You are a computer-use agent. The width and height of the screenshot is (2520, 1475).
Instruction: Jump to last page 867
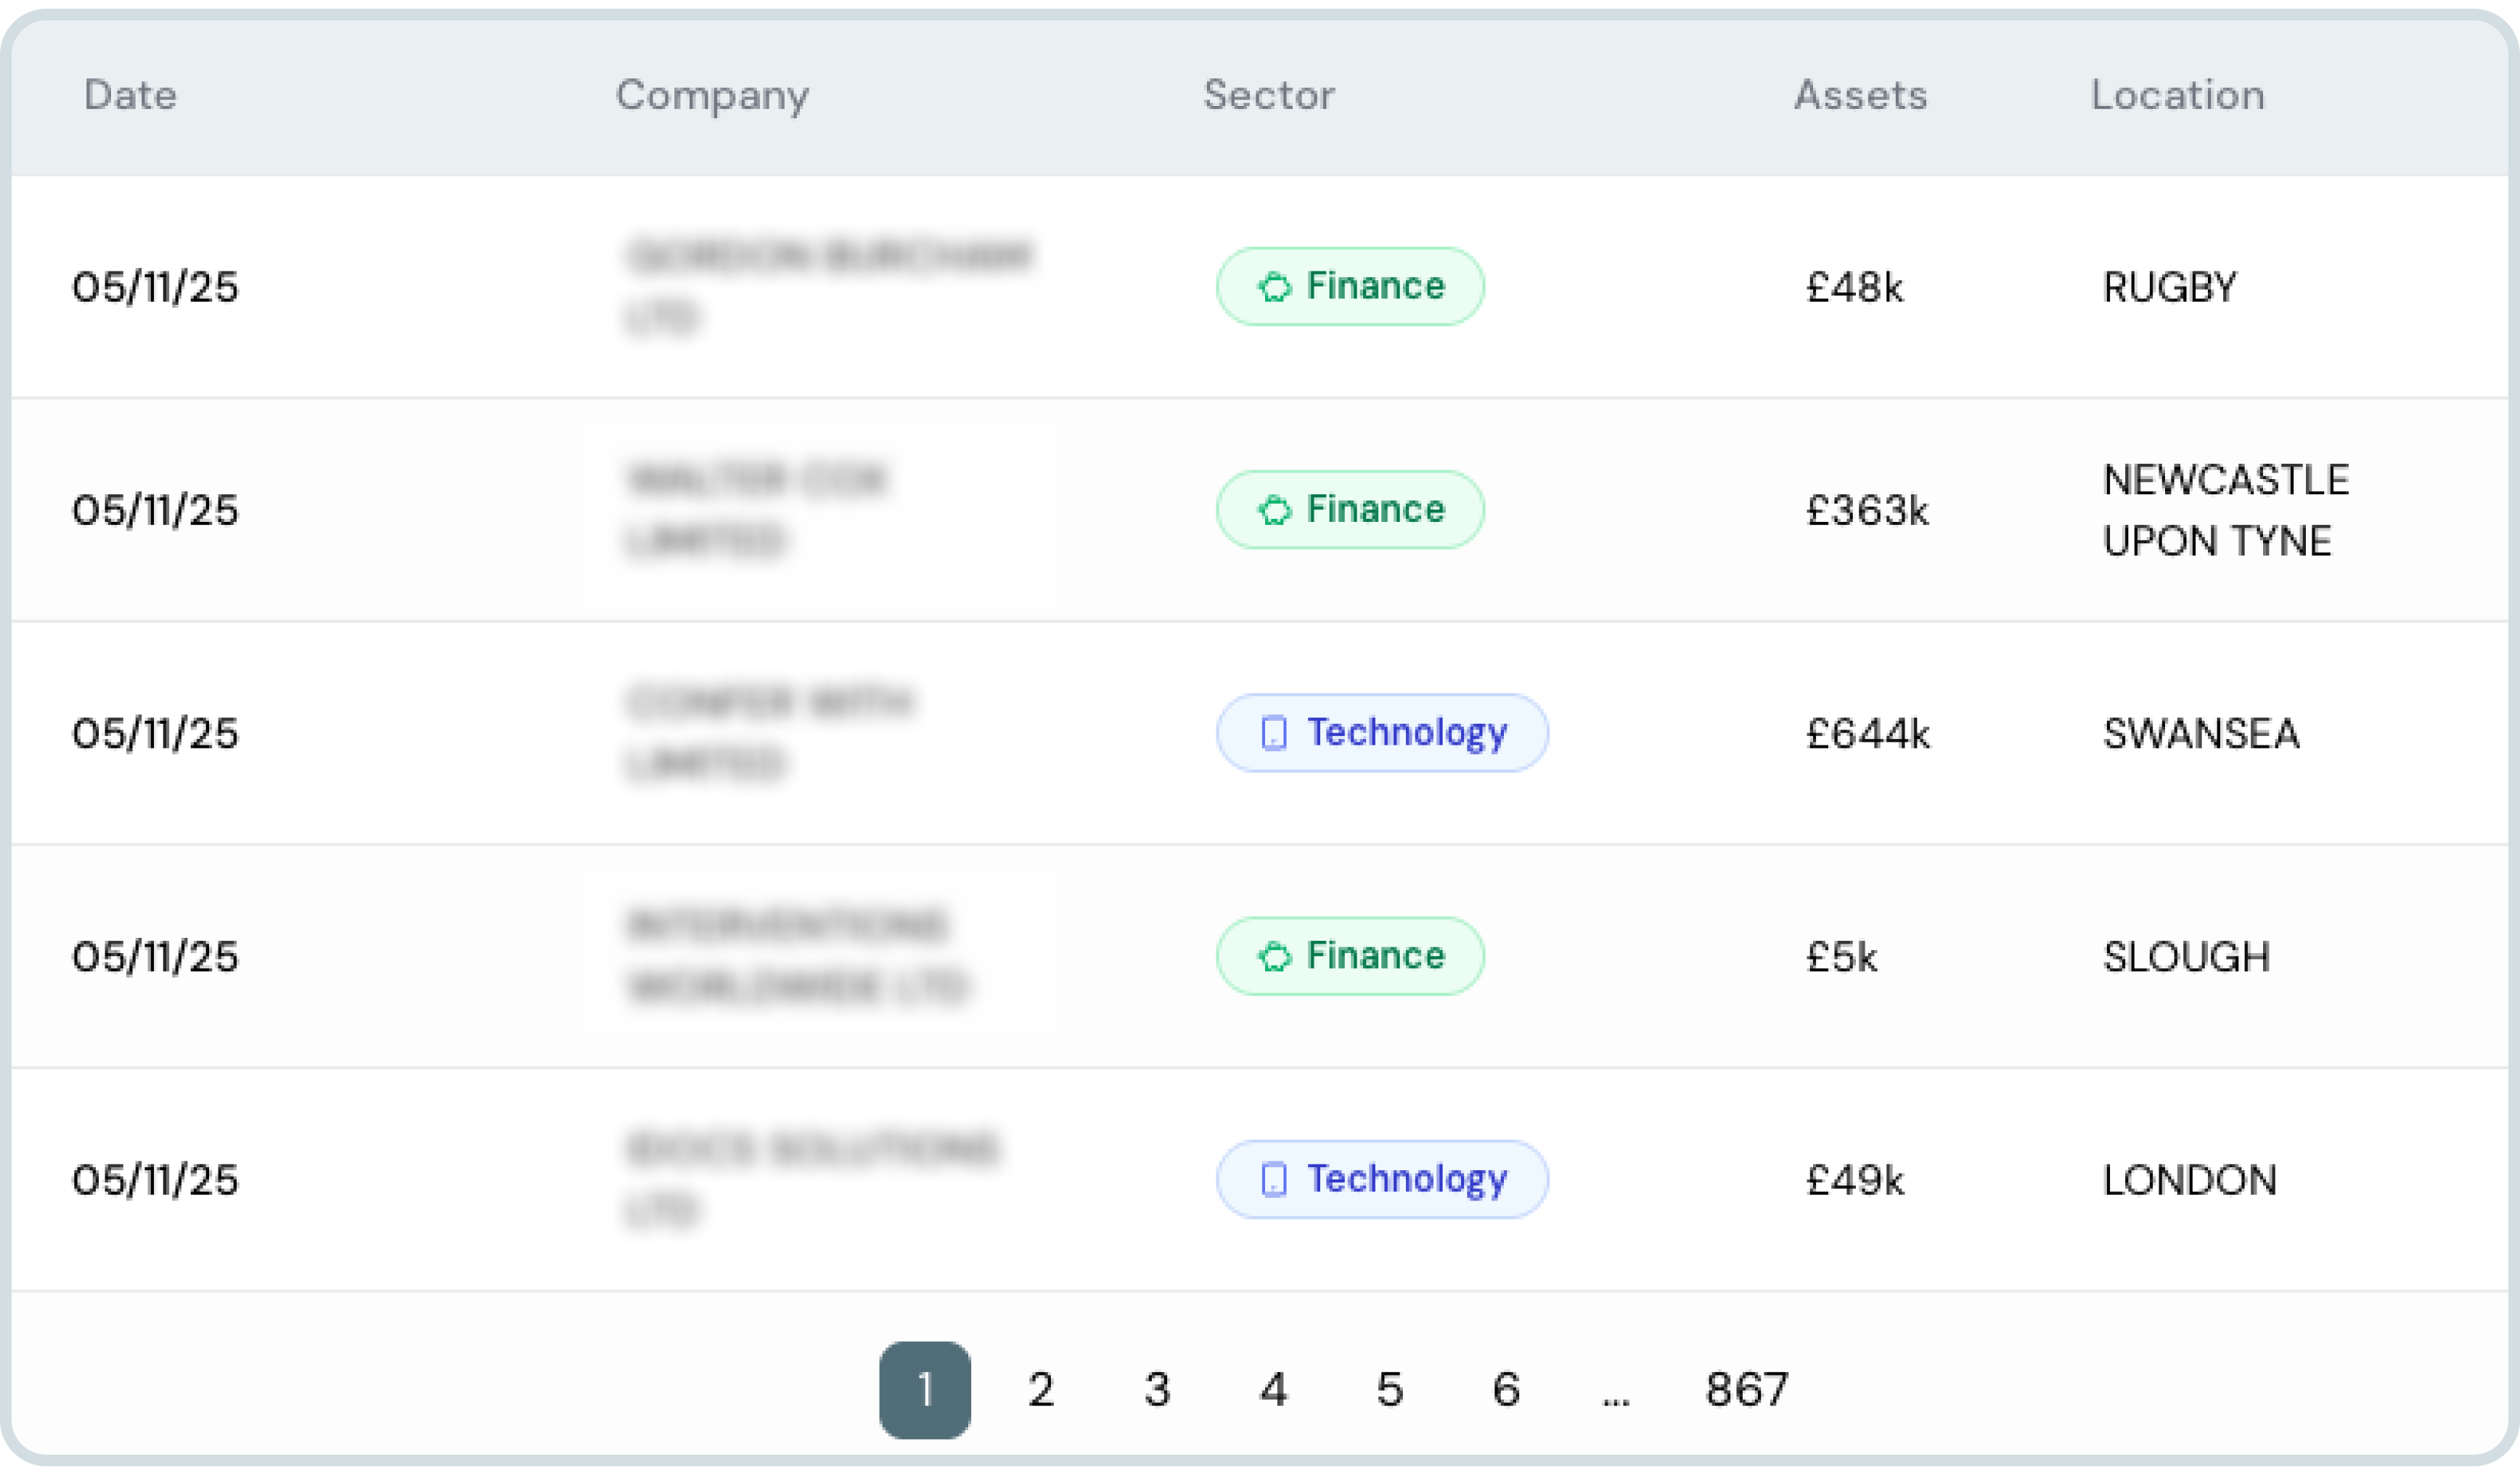[1746, 1389]
